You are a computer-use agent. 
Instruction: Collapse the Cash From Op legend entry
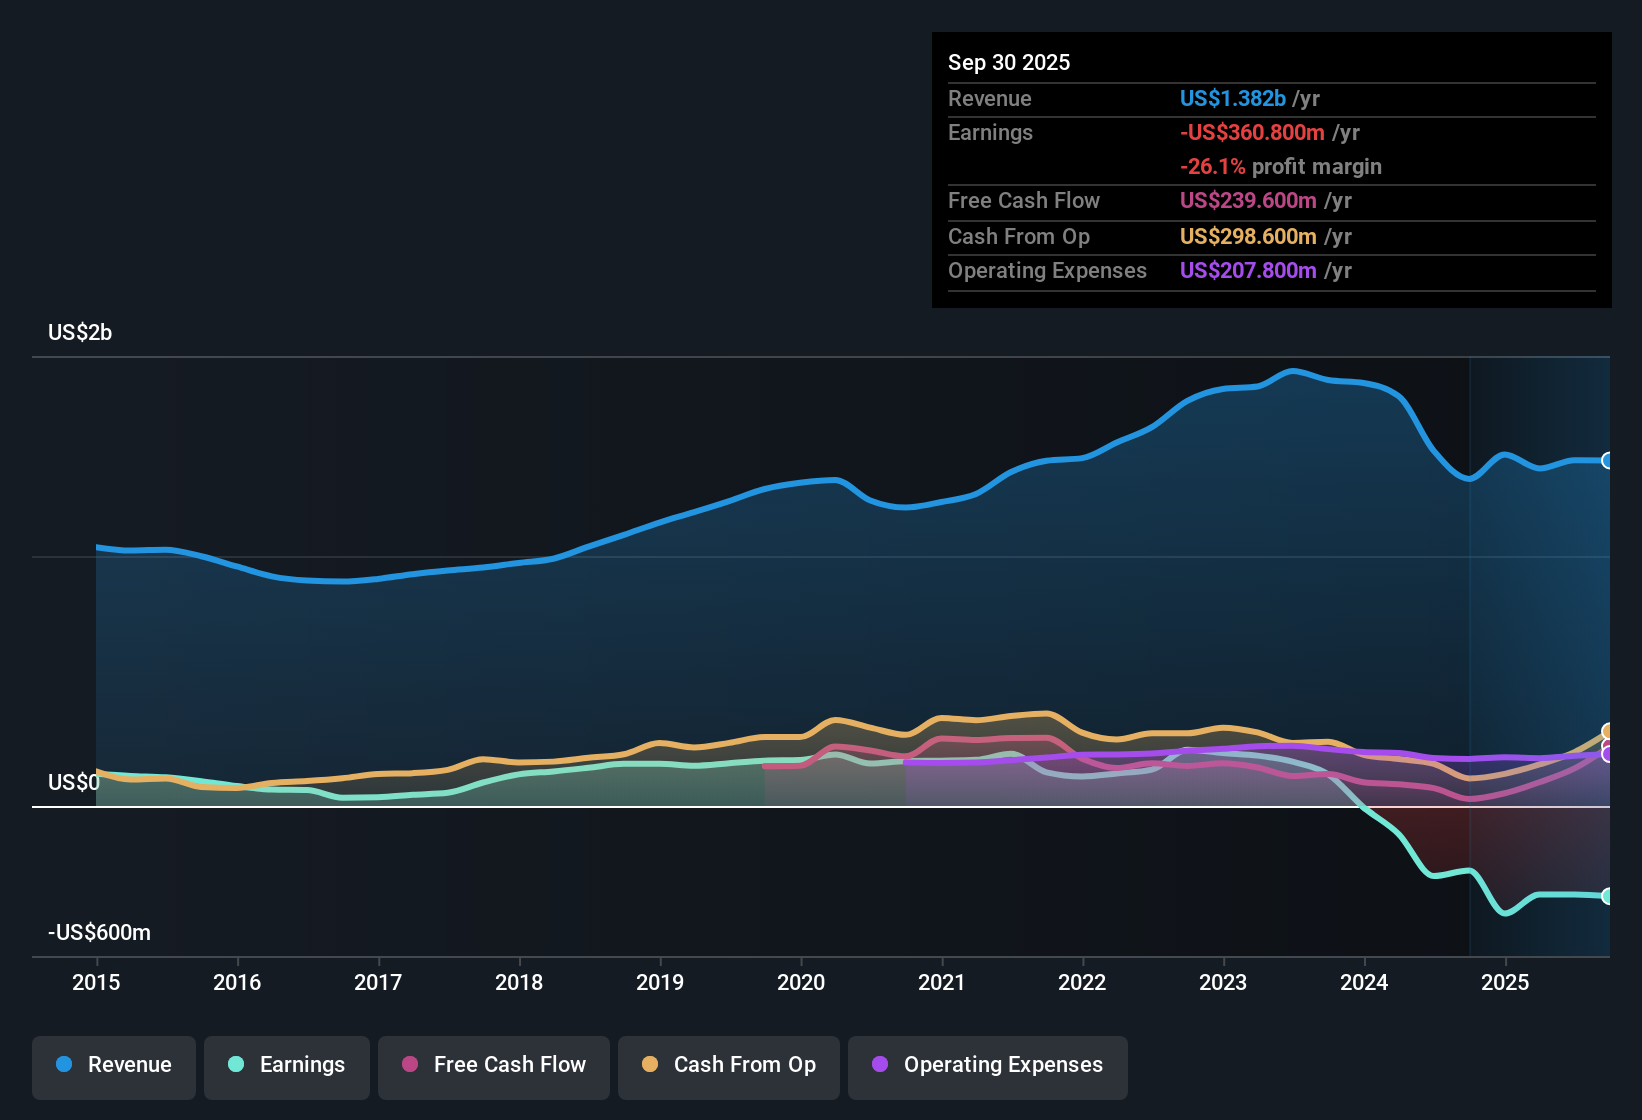click(728, 1066)
